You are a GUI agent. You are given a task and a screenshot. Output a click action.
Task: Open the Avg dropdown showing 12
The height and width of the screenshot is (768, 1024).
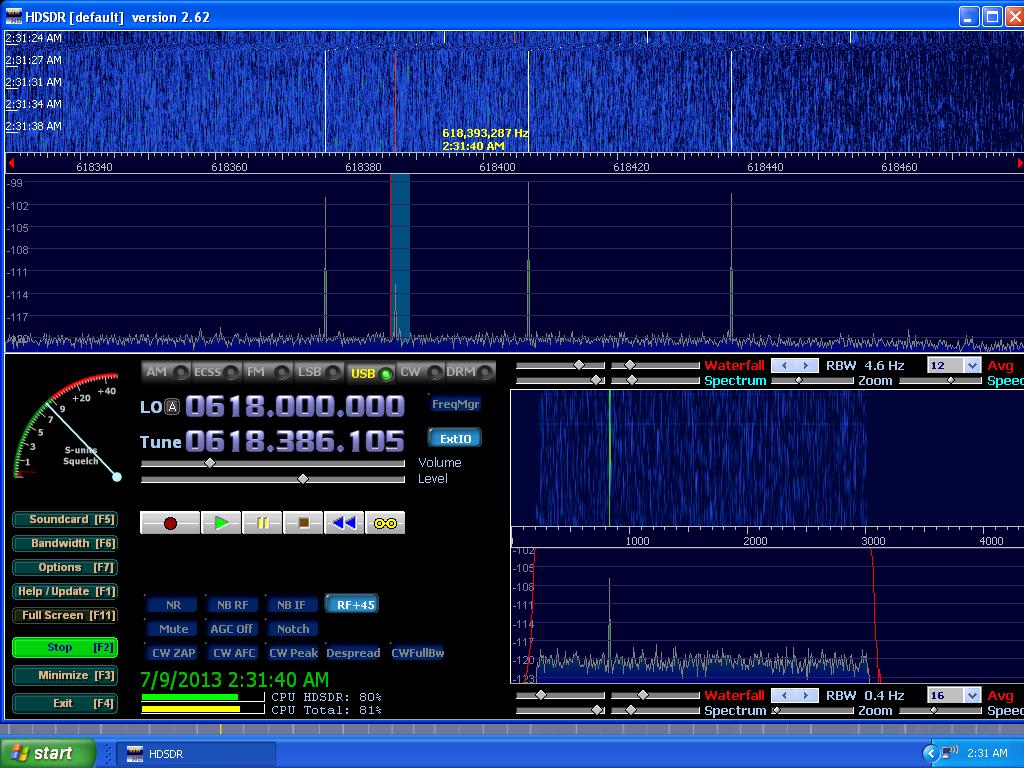972,366
